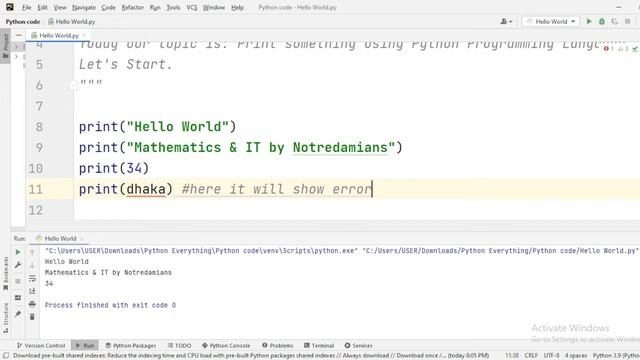Image resolution: width=640 pixels, height=360 pixels.
Task: Open the Window menu
Action: click(x=214, y=7)
